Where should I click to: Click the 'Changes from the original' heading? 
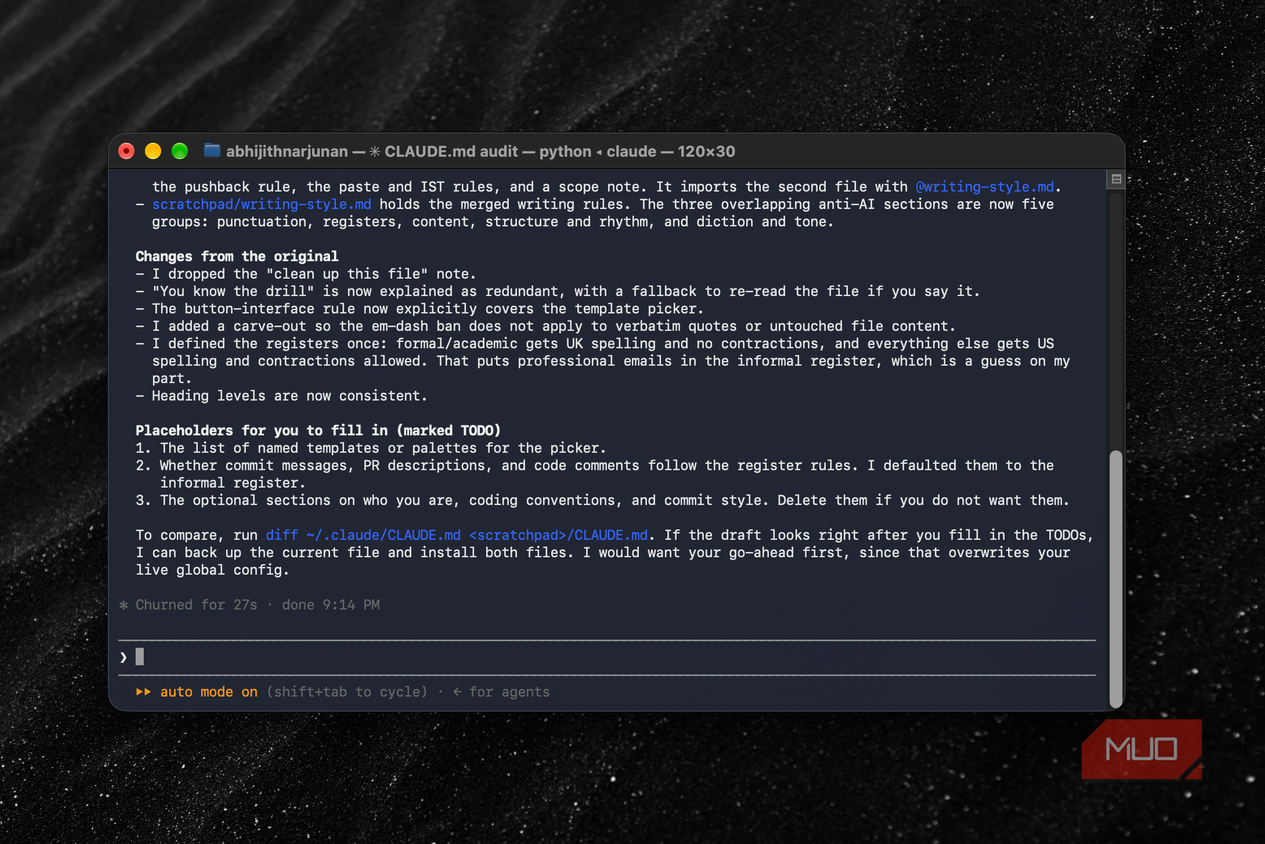click(237, 256)
